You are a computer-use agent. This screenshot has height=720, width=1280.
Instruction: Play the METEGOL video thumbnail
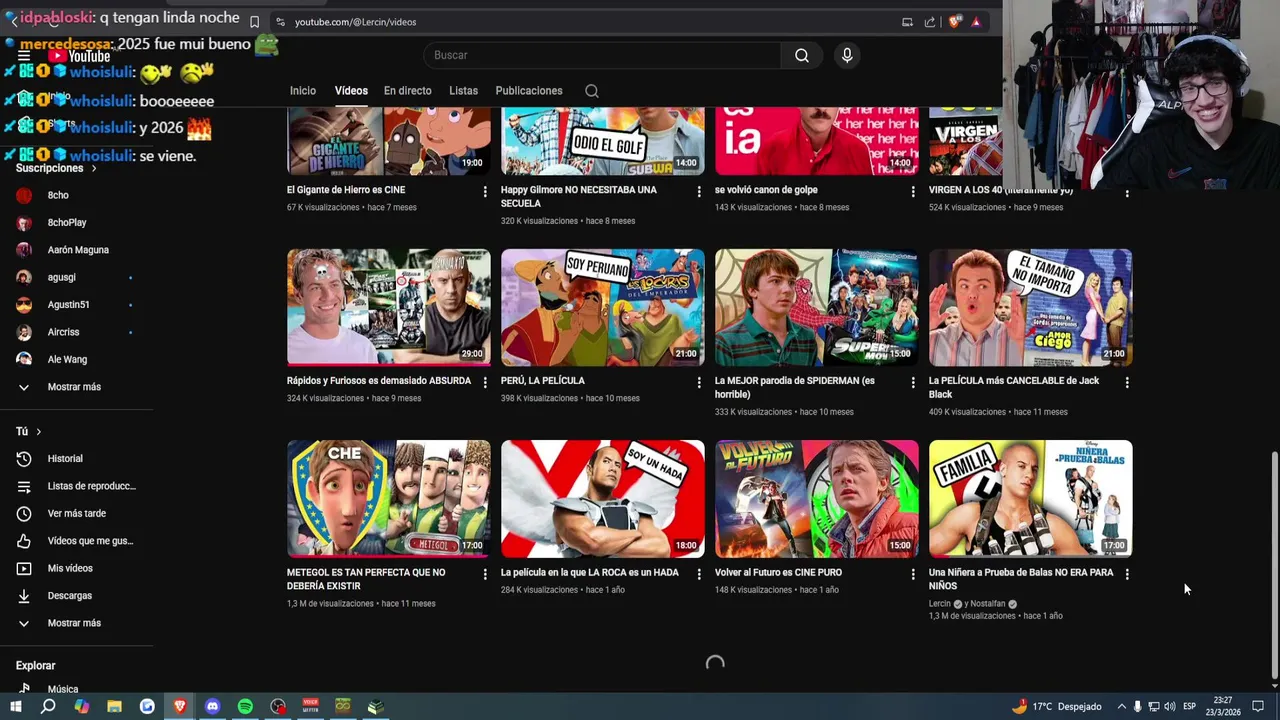389,499
